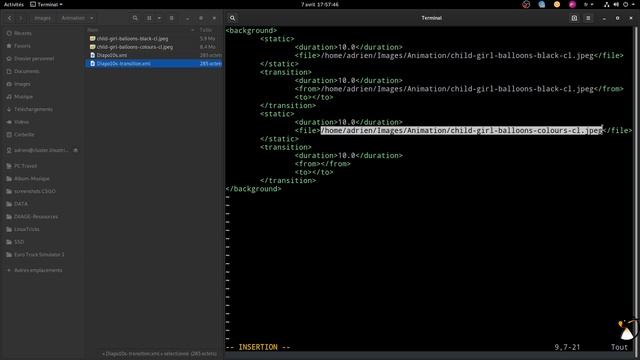
Task: Click the -- INSERTION -- mode indicator
Action: (x=258, y=347)
